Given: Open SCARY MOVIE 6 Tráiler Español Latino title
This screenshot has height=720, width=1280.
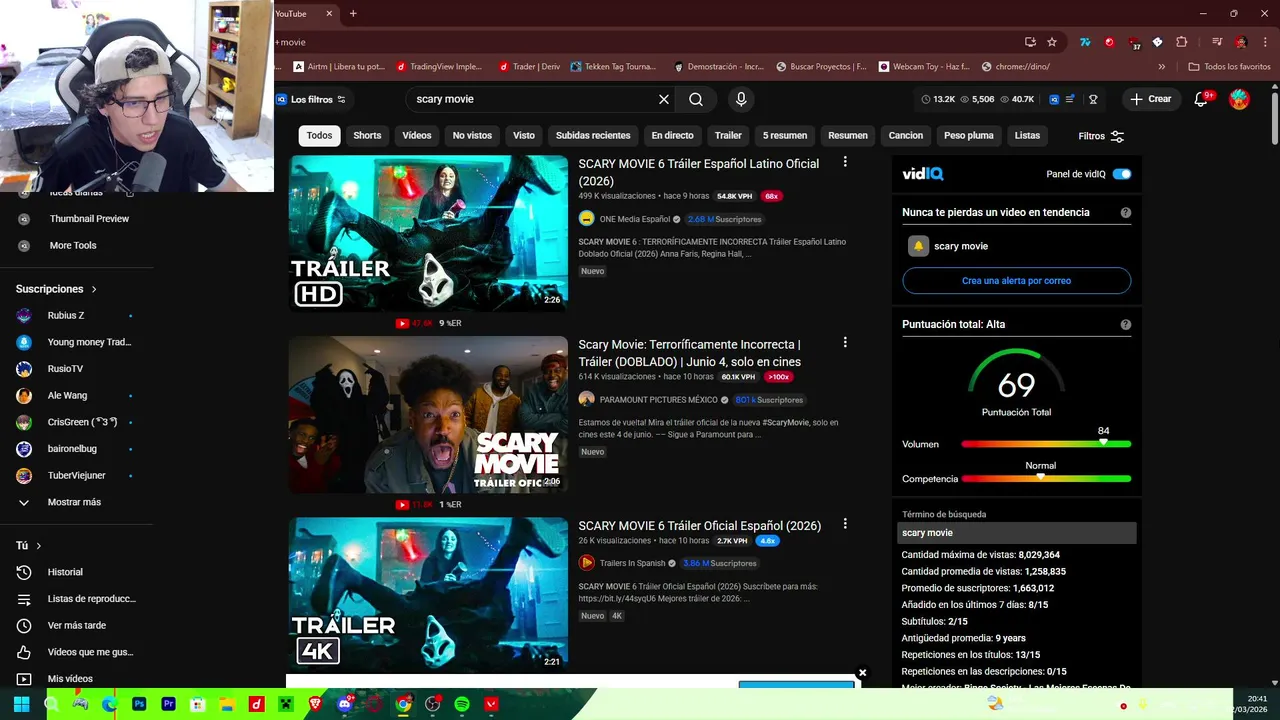Looking at the screenshot, I should [x=698, y=172].
